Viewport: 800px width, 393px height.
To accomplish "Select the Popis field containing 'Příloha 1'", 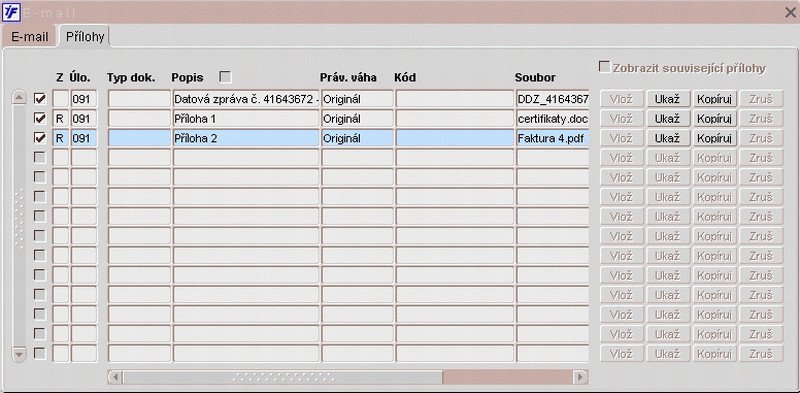I will pos(246,118).
